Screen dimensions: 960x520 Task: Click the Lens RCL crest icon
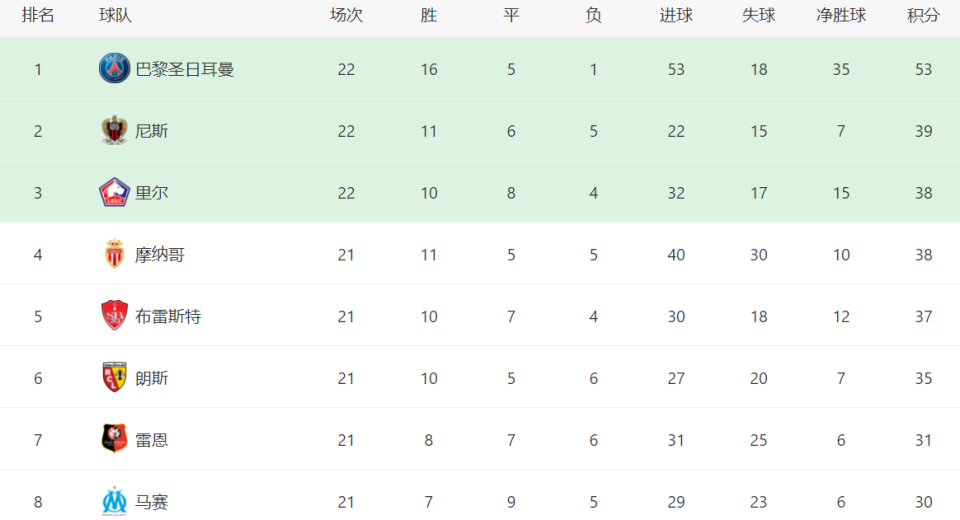[x=114, y=377]
